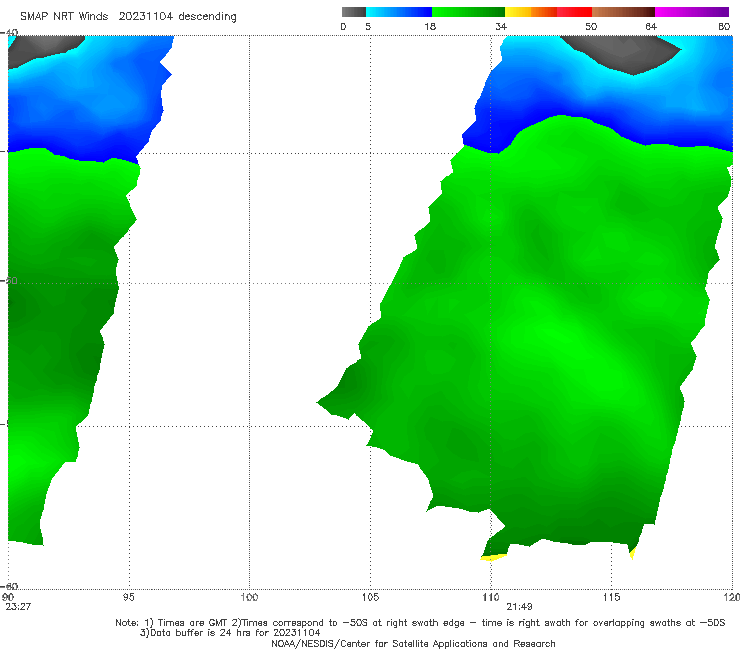Screen dimensions: 740x650
Task: Click the color bar label '64'
Action: (651, 27)
